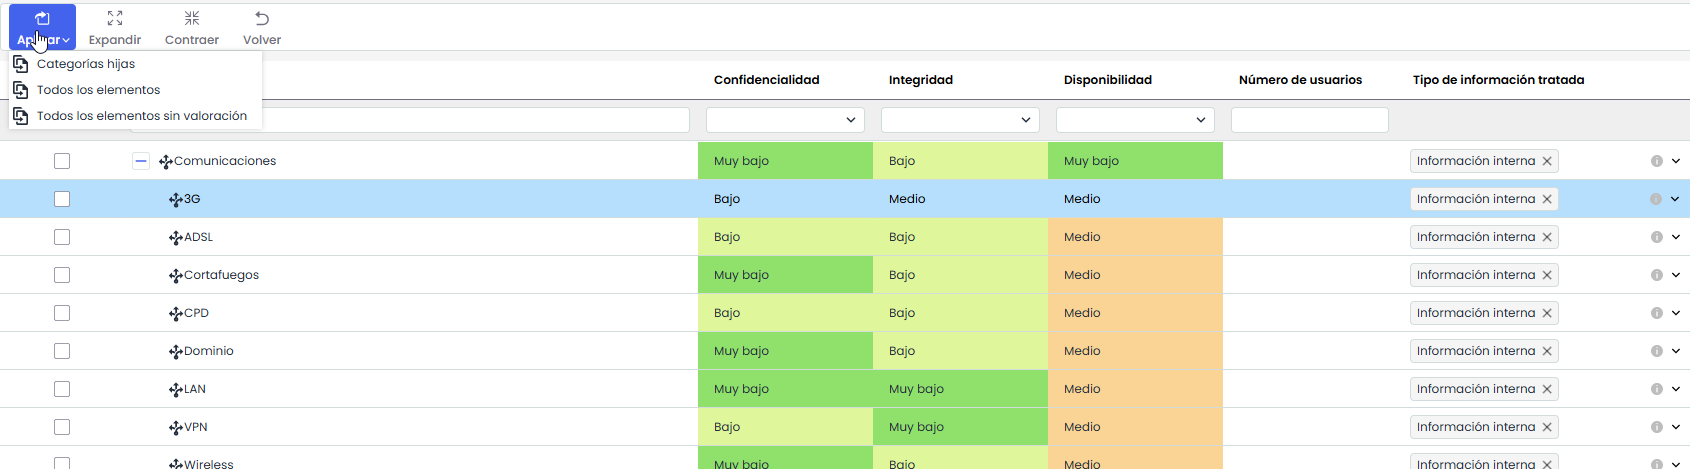
Task: Select Todos los elementos sin valoración
Action: pyautogui.click(x=141, y=116)
